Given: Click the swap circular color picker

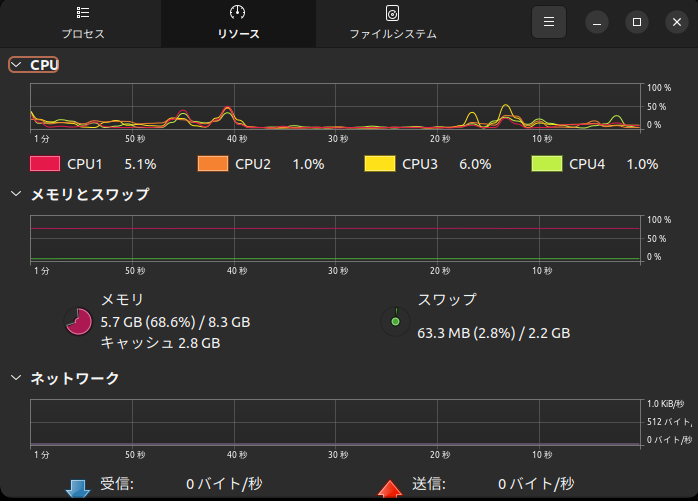Looking at the screenshot, I should coord(395,322).
